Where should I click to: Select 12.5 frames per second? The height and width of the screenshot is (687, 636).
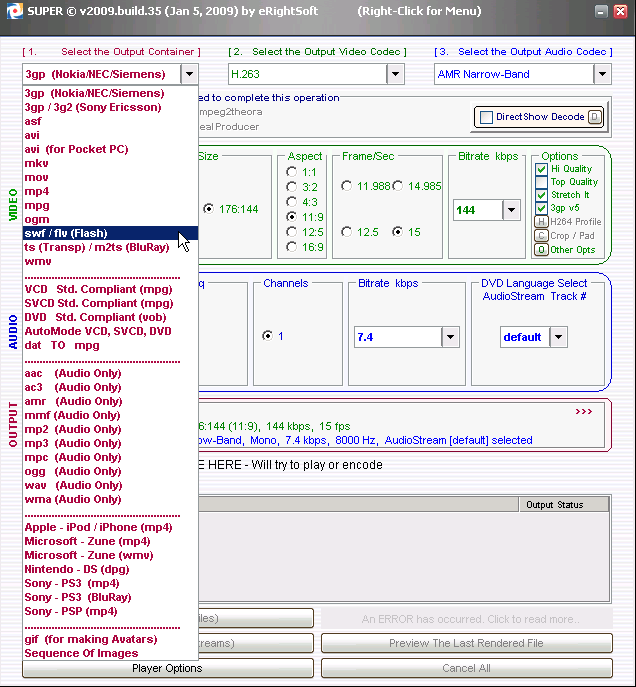pyautogui.click(x=346, y=231)
